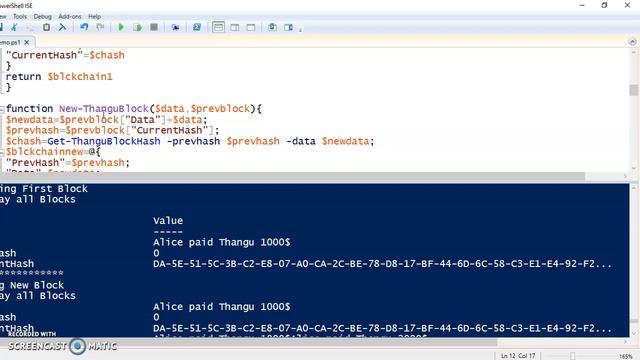The width and height of the screenshot is (640, 360).
Task: Run the script with green play button
Action: coord(121,27)
